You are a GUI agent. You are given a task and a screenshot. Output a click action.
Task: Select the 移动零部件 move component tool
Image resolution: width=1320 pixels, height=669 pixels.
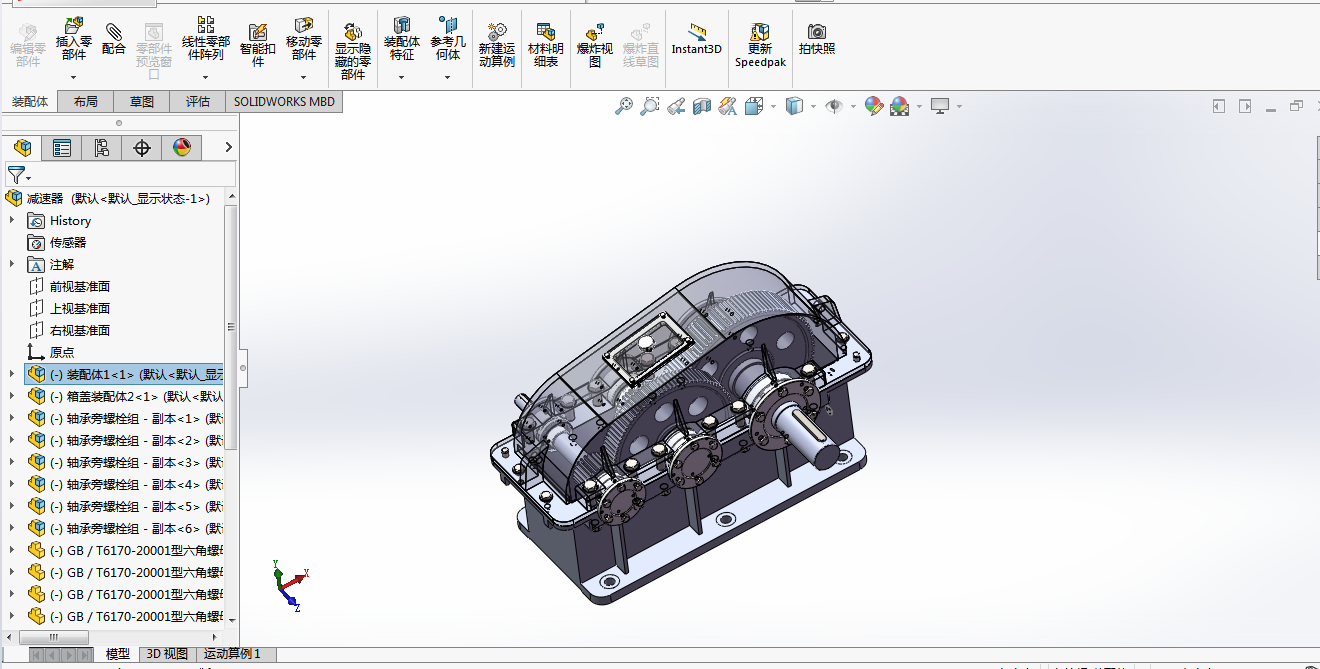[304, 38]
